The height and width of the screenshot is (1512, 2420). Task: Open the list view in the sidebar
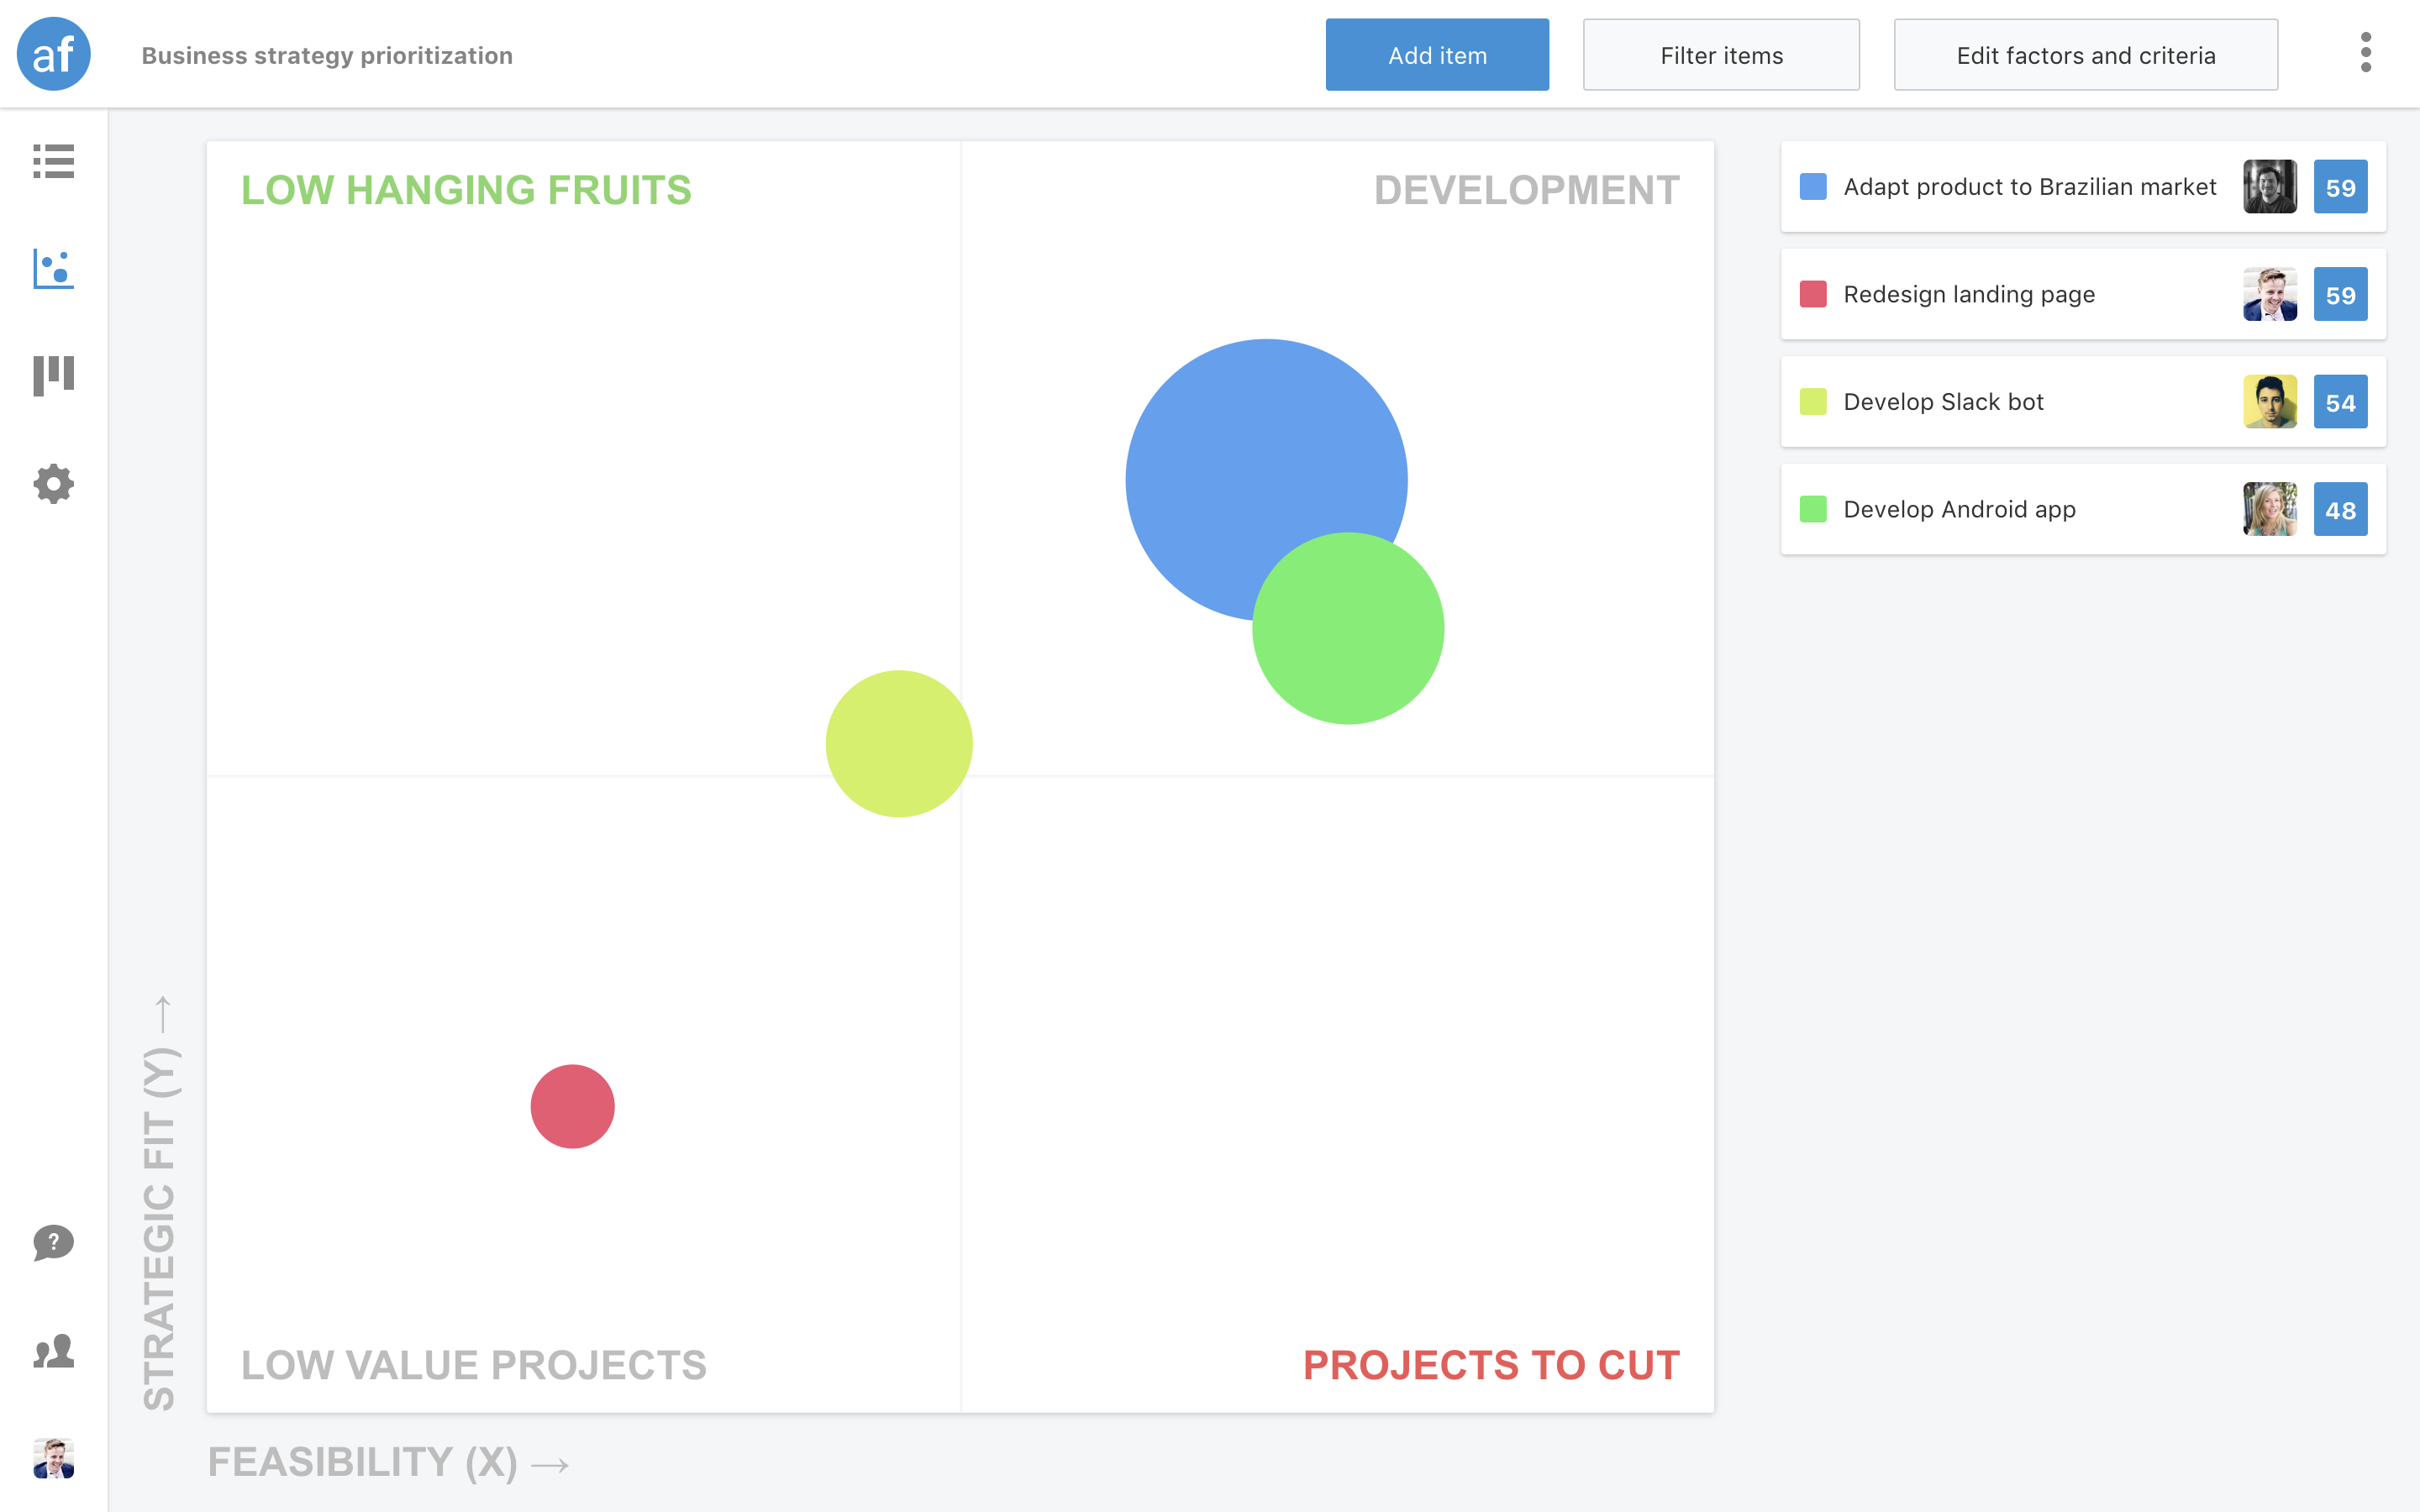point(53,163)
